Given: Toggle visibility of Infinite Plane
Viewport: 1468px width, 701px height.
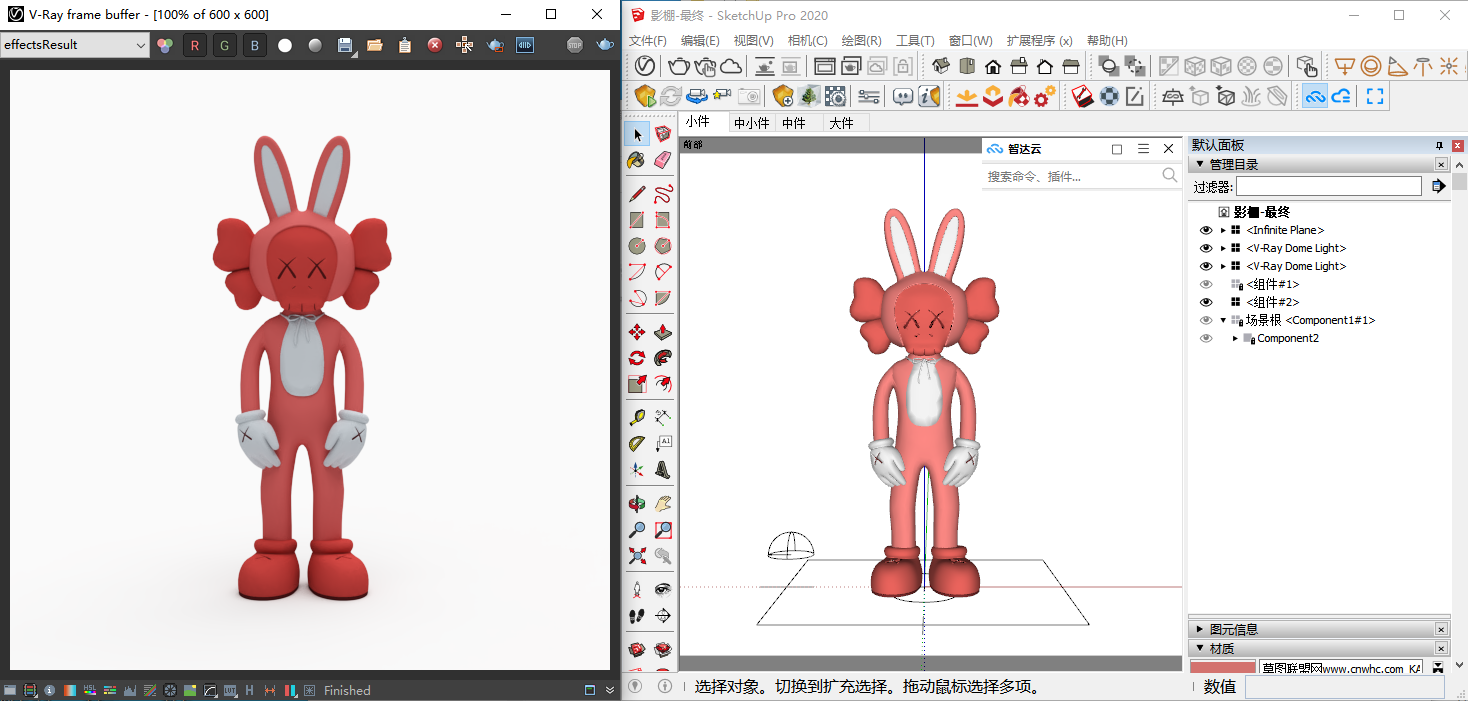Looking at the screenshot, I should (1206, 230).
